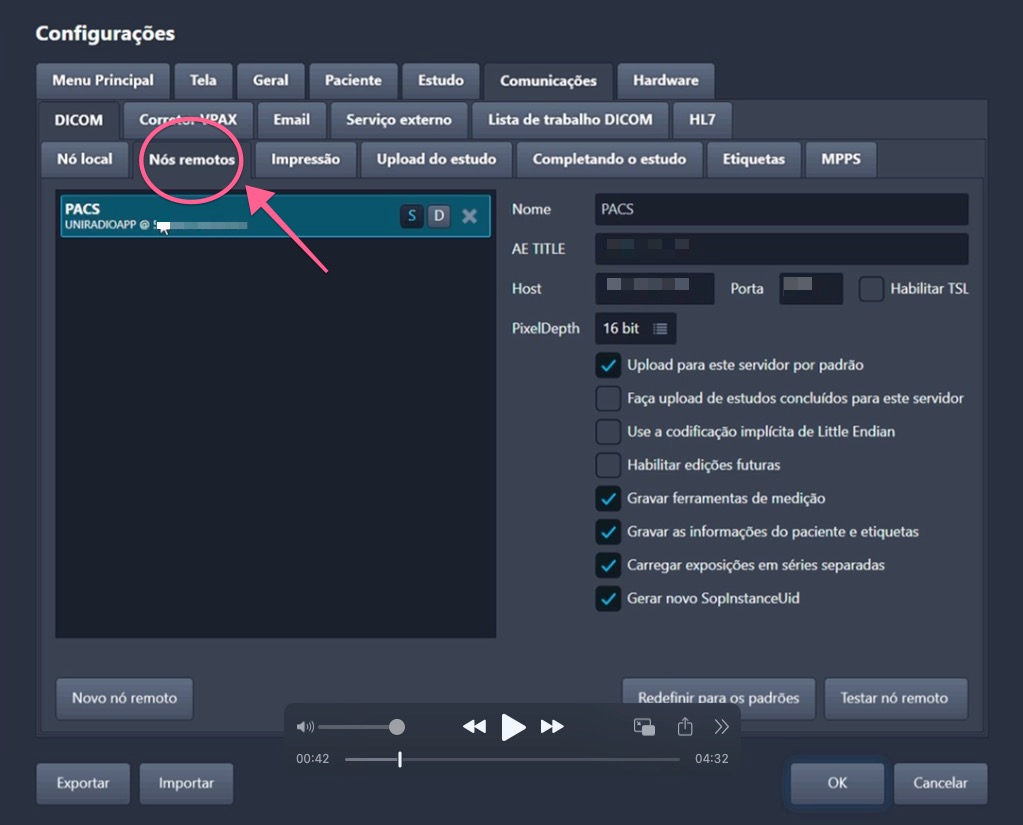Click into the AE TITLE field
The image size is (1023, 825).
pos(782,249)
